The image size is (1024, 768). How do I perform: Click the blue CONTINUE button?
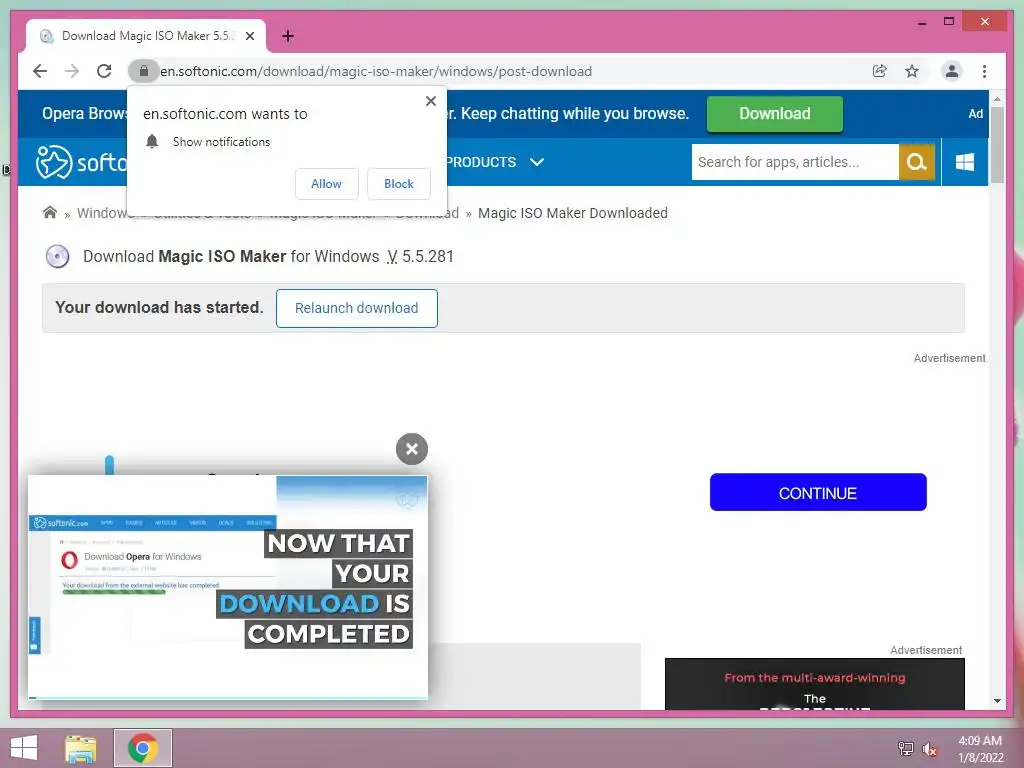pos(818,492)
